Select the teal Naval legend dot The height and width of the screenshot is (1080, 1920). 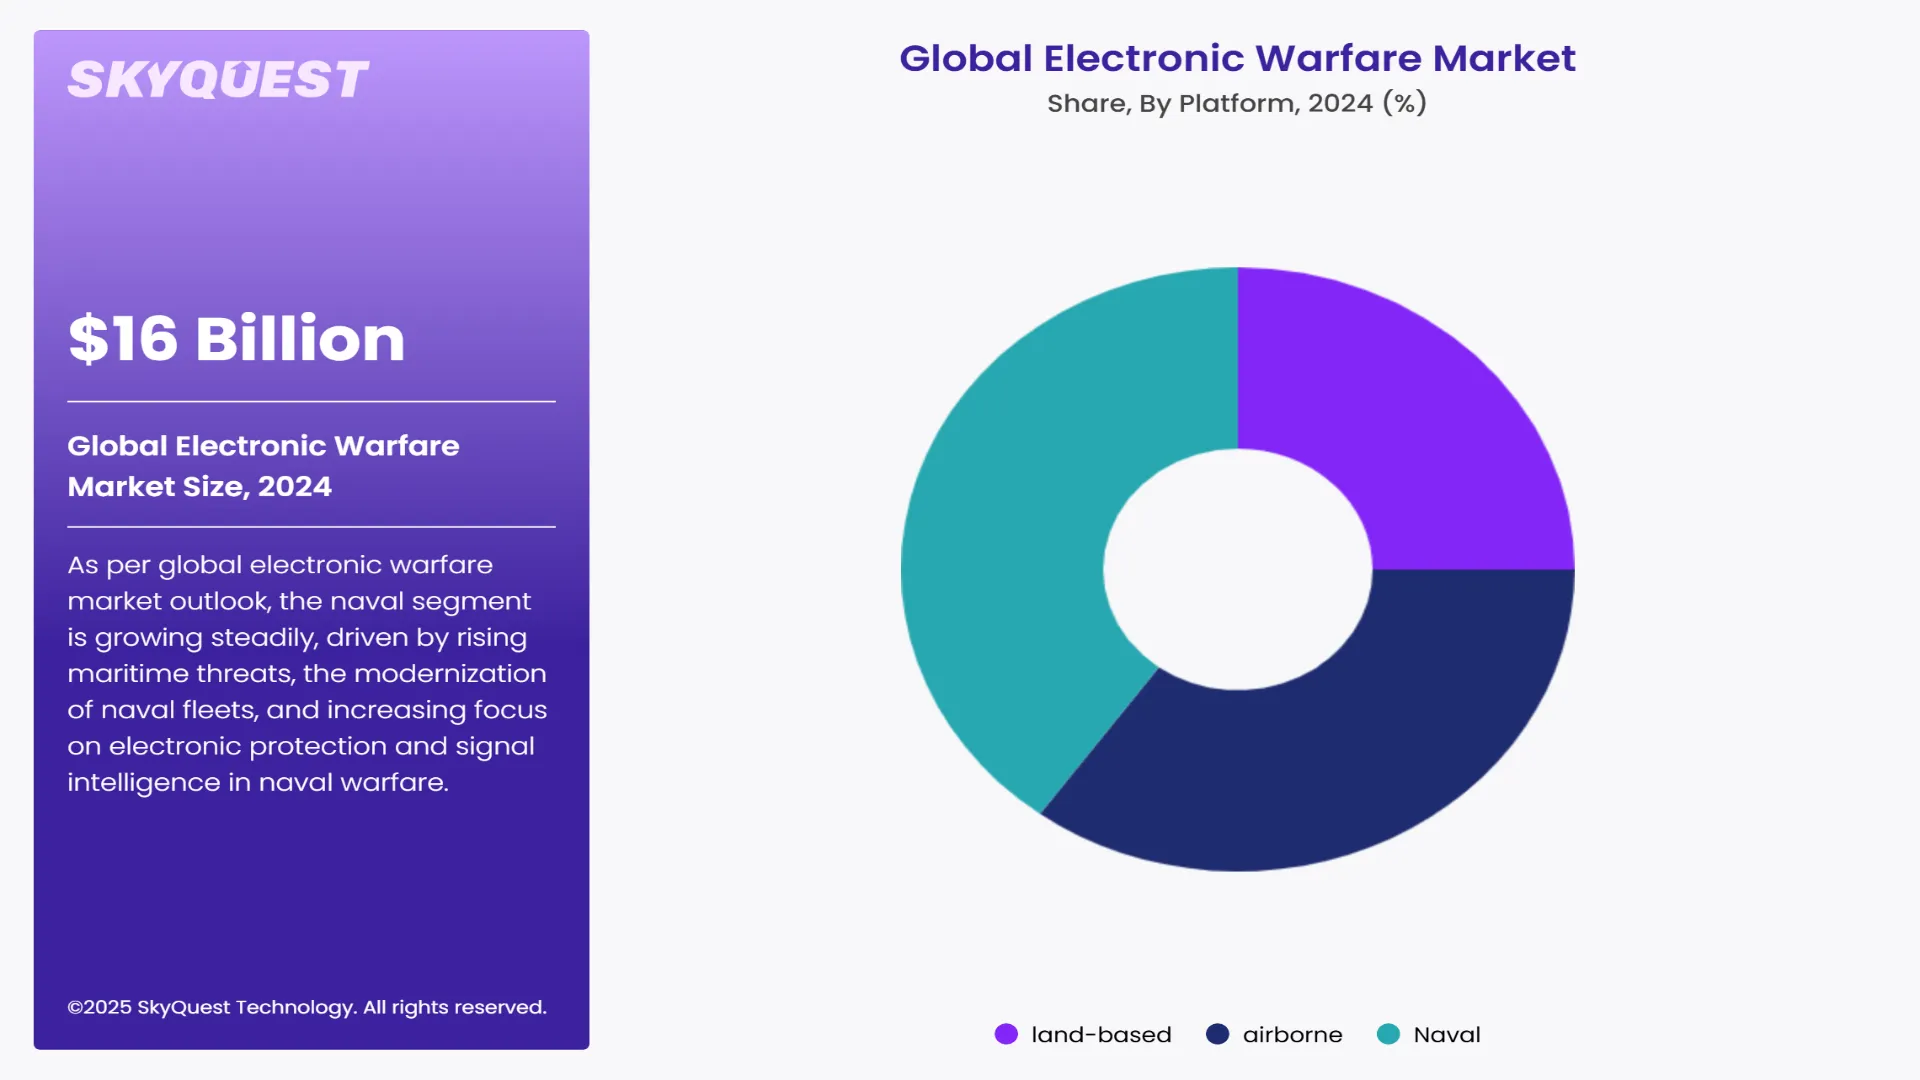tap(1389, 1035)
